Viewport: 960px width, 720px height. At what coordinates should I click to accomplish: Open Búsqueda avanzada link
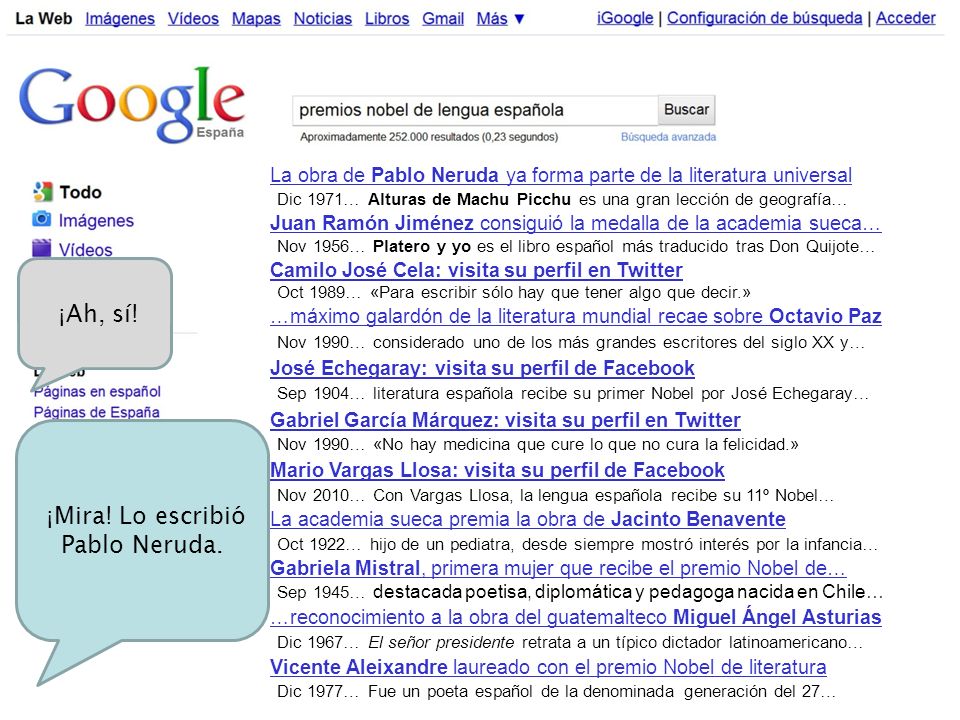click(669, 137)
